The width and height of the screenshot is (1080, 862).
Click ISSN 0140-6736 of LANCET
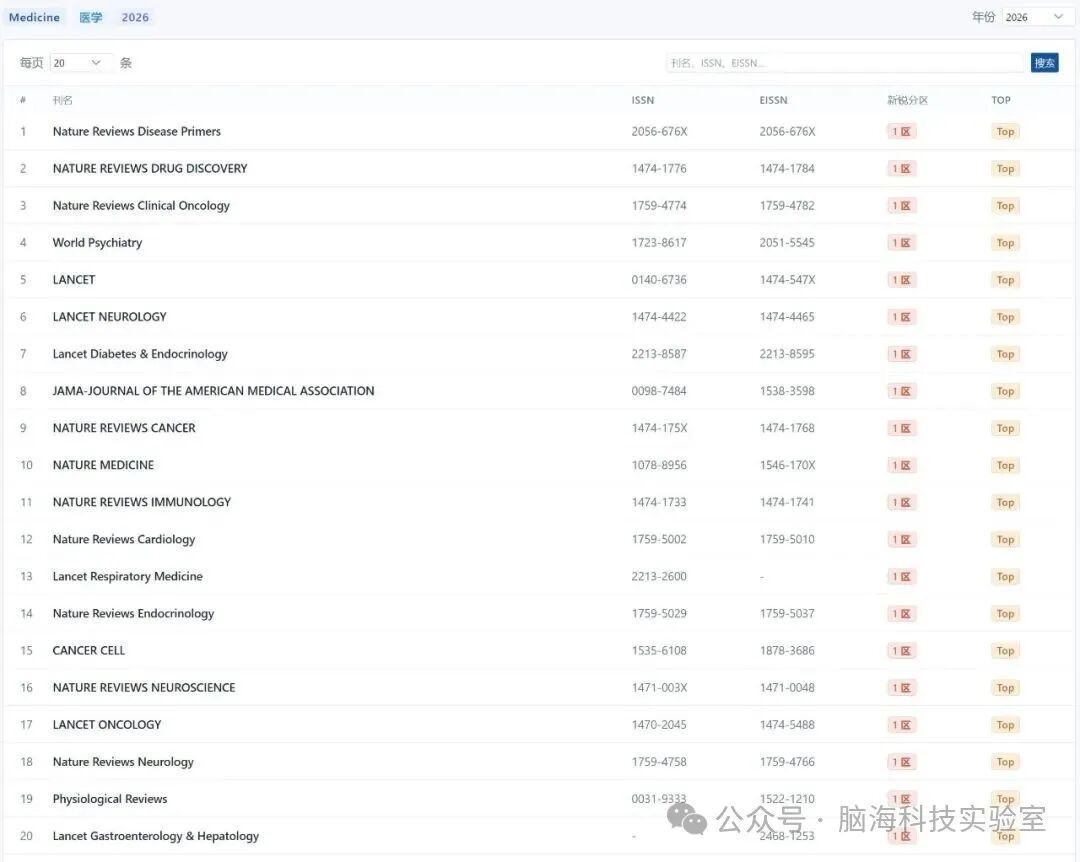click(659, 280)
